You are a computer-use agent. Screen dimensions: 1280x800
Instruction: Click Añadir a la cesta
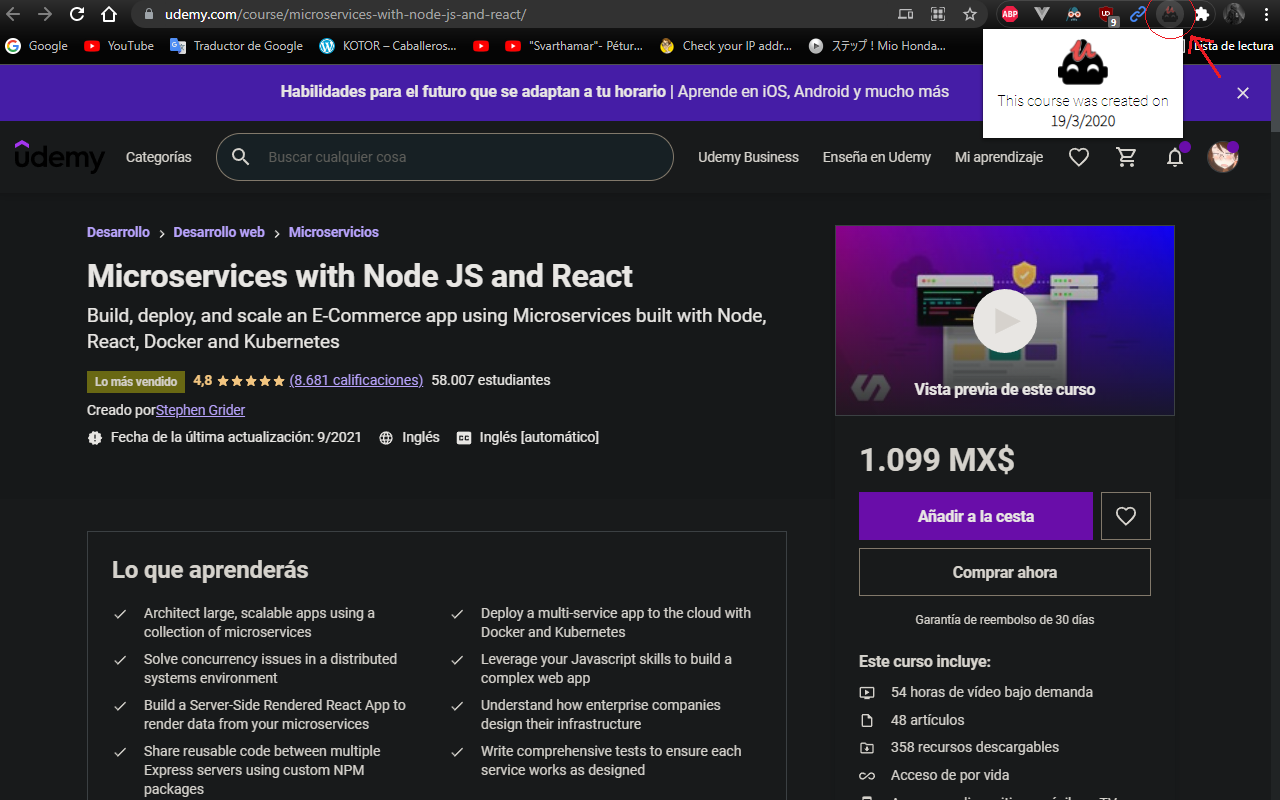976,516
